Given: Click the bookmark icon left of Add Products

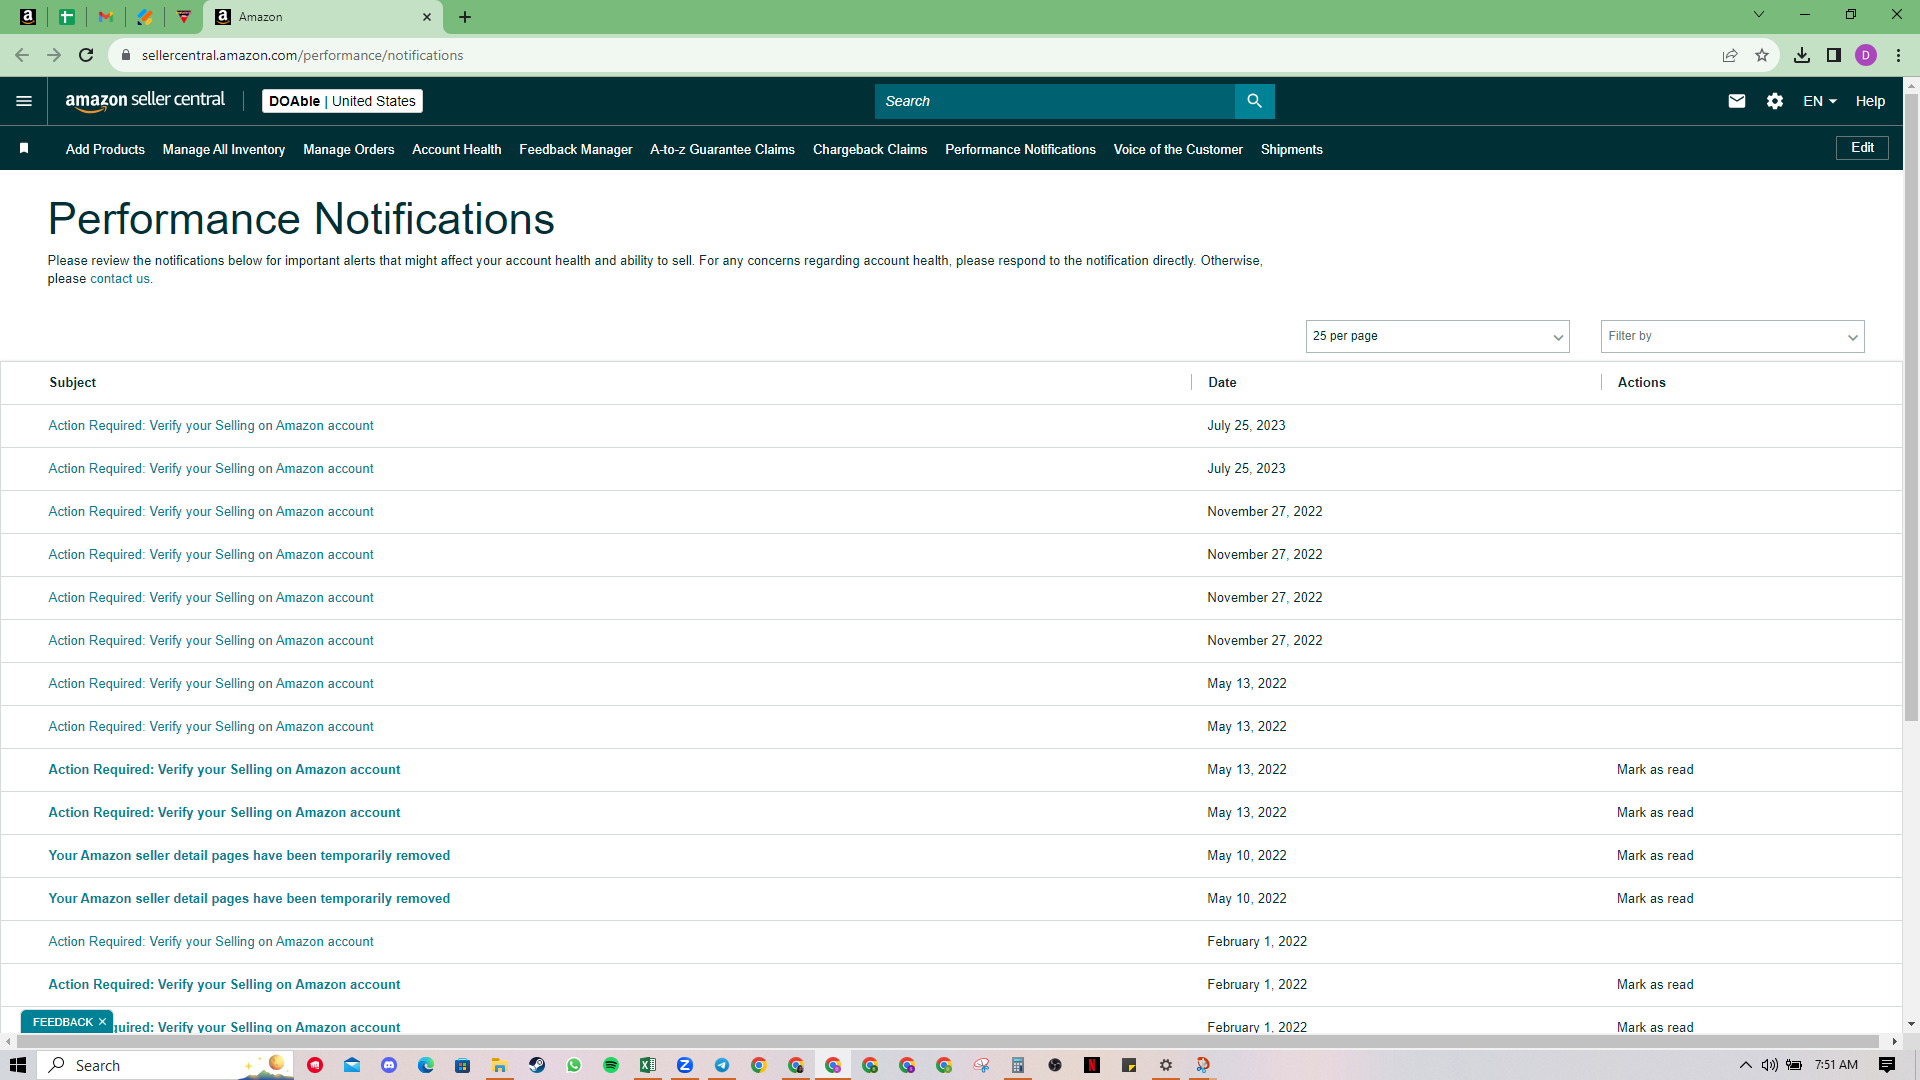Looking at the screenshot, I should pyautogui.click(x=24, y=148).
